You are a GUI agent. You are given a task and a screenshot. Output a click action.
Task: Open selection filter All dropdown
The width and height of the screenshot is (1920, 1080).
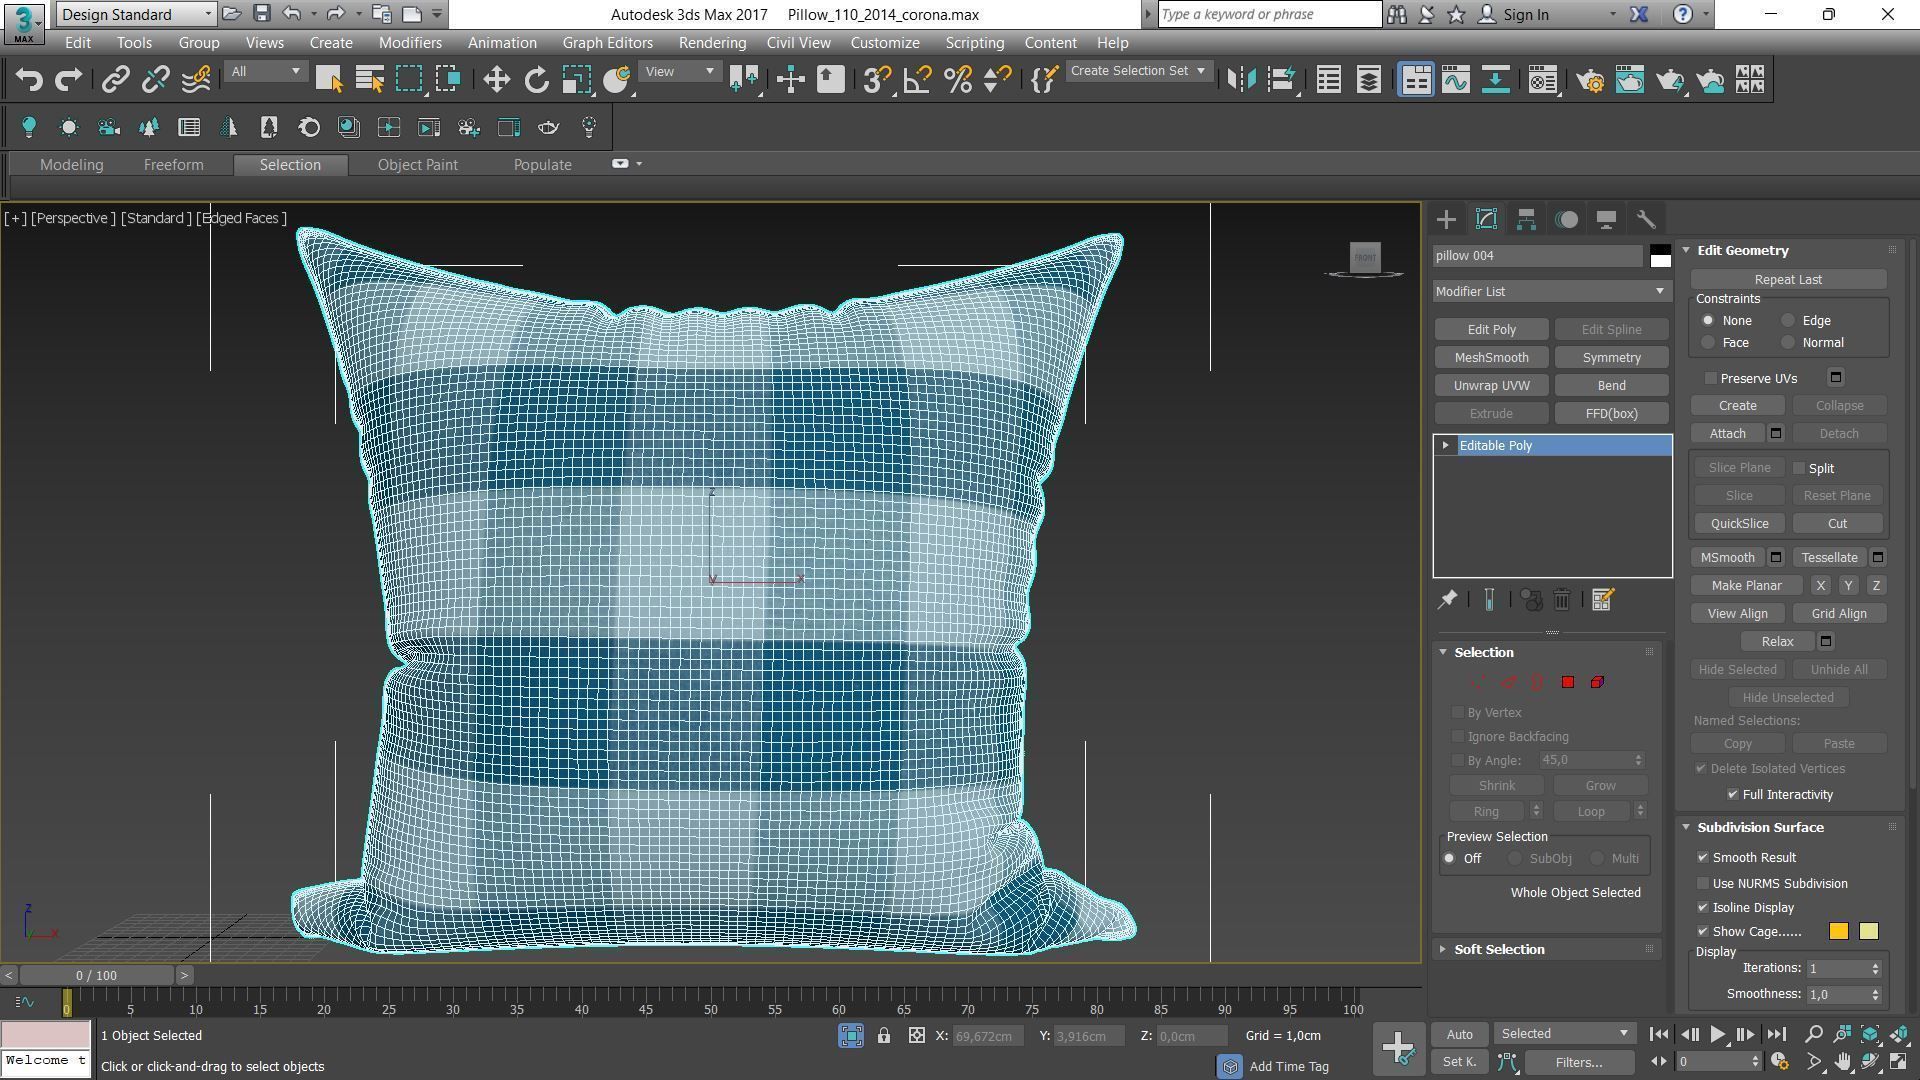pos(265,72)
